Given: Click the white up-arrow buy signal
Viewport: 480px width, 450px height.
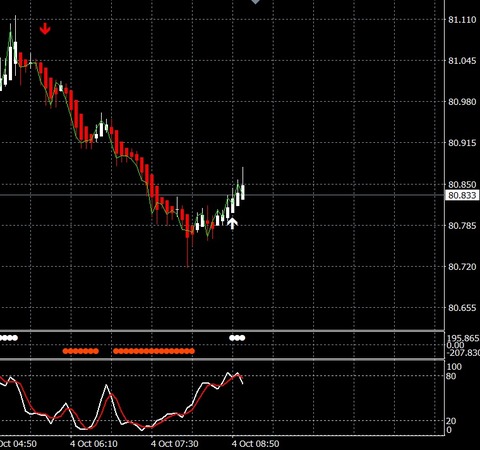Looking at the screenshot, I should (x=232, y=223).
